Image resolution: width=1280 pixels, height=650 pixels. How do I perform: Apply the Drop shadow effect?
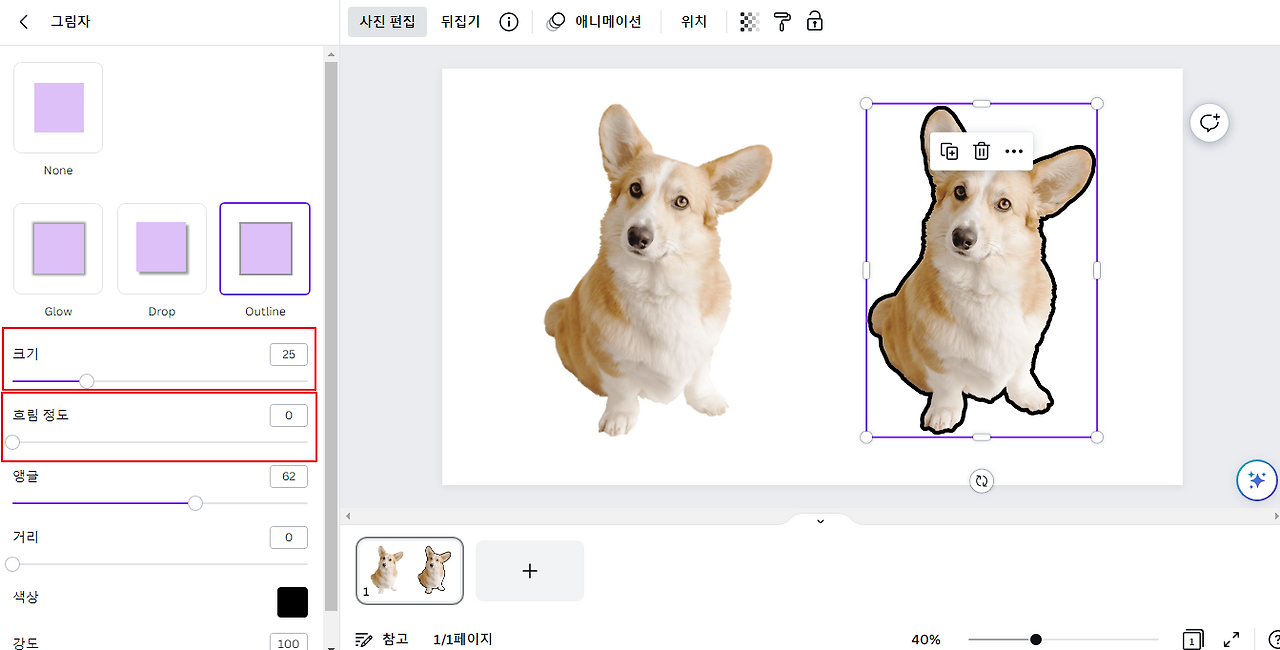[x=162, y=249]
